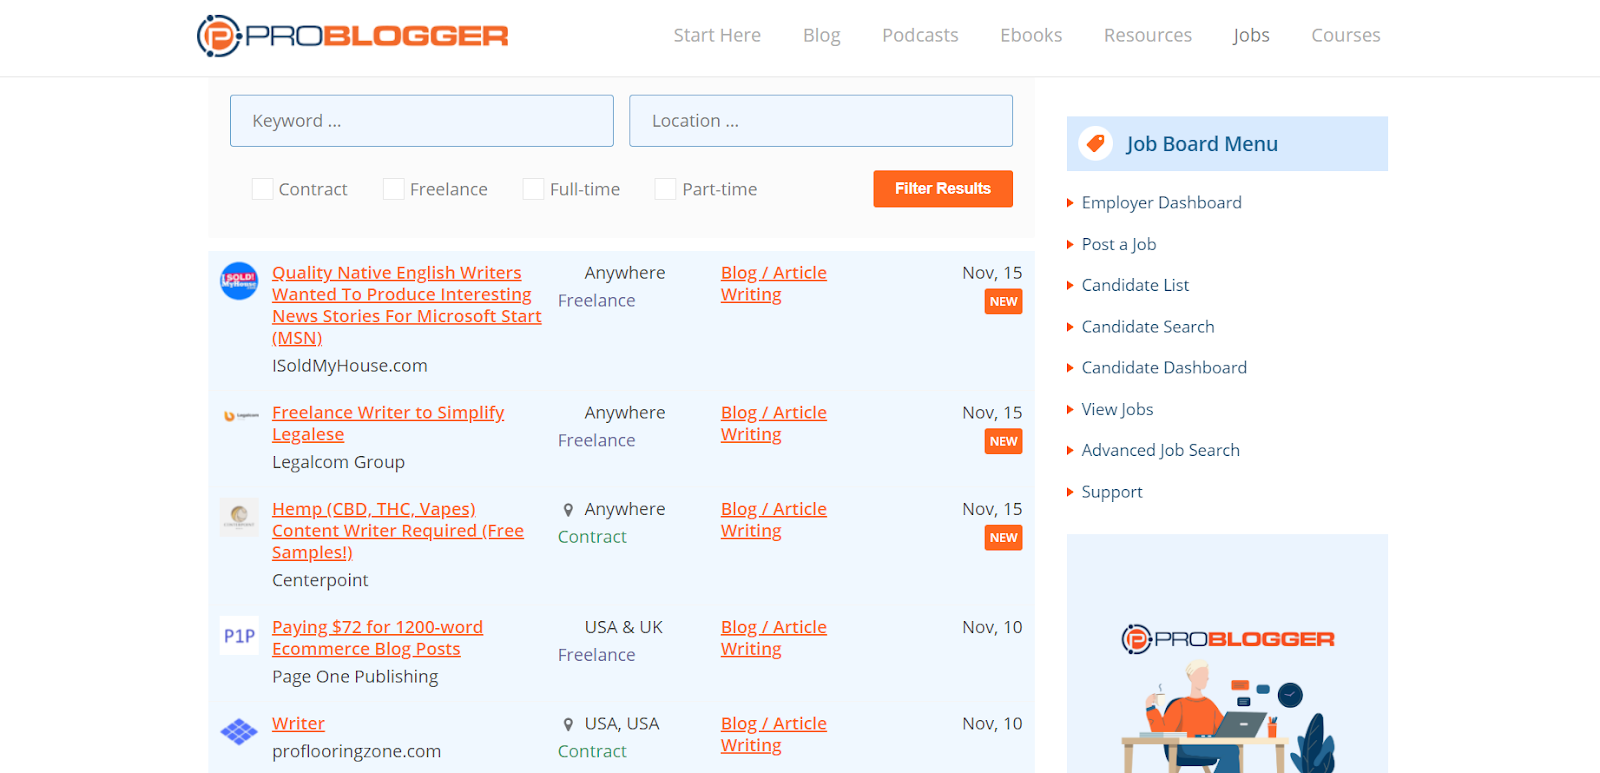Focus the Keyword search field
This screenshot has width=1600, height=773.
[x=422, y=121]
